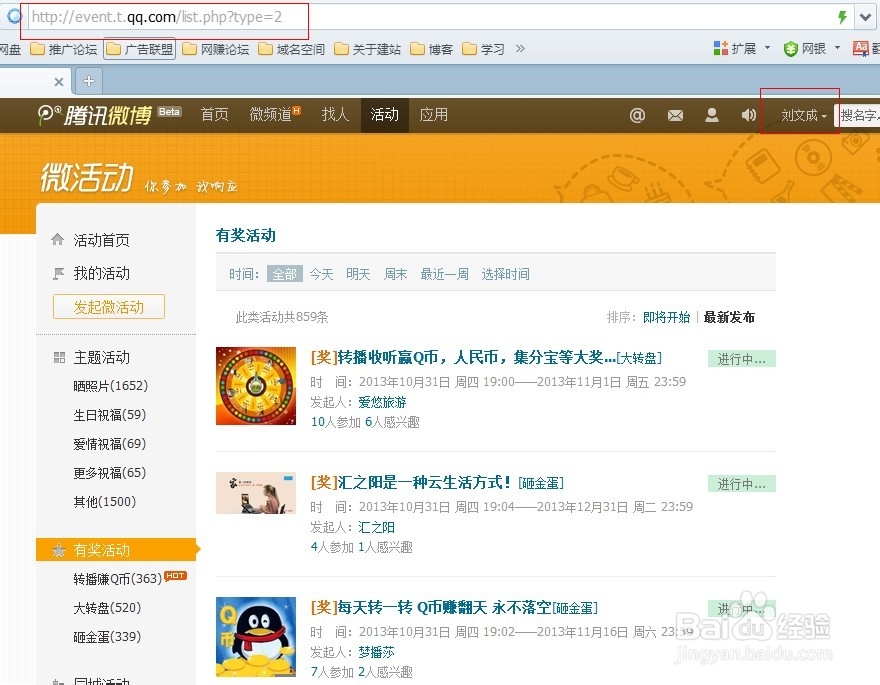Open the 学习 bookmark folder
Viewport: 880px width, 685px height.
483,49
